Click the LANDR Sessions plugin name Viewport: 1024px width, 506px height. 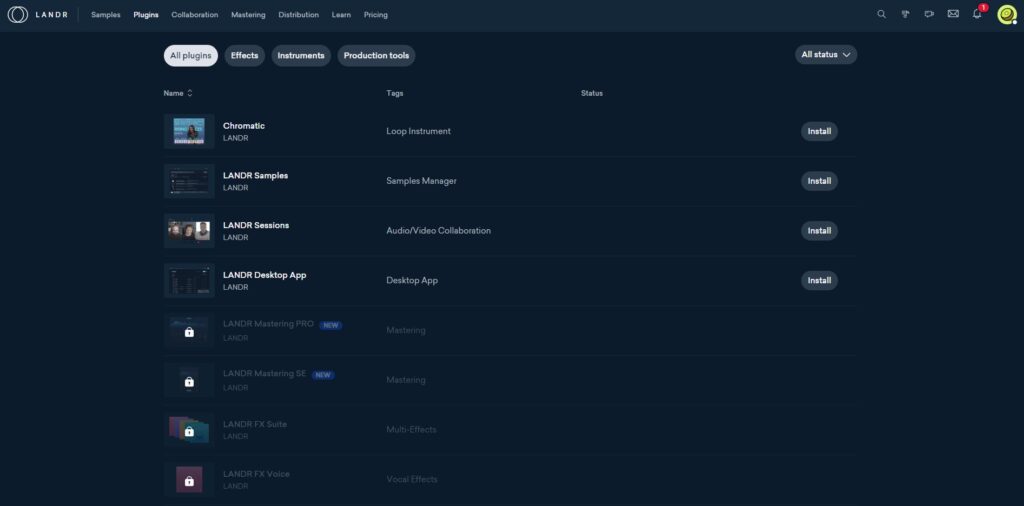[256, 225]
